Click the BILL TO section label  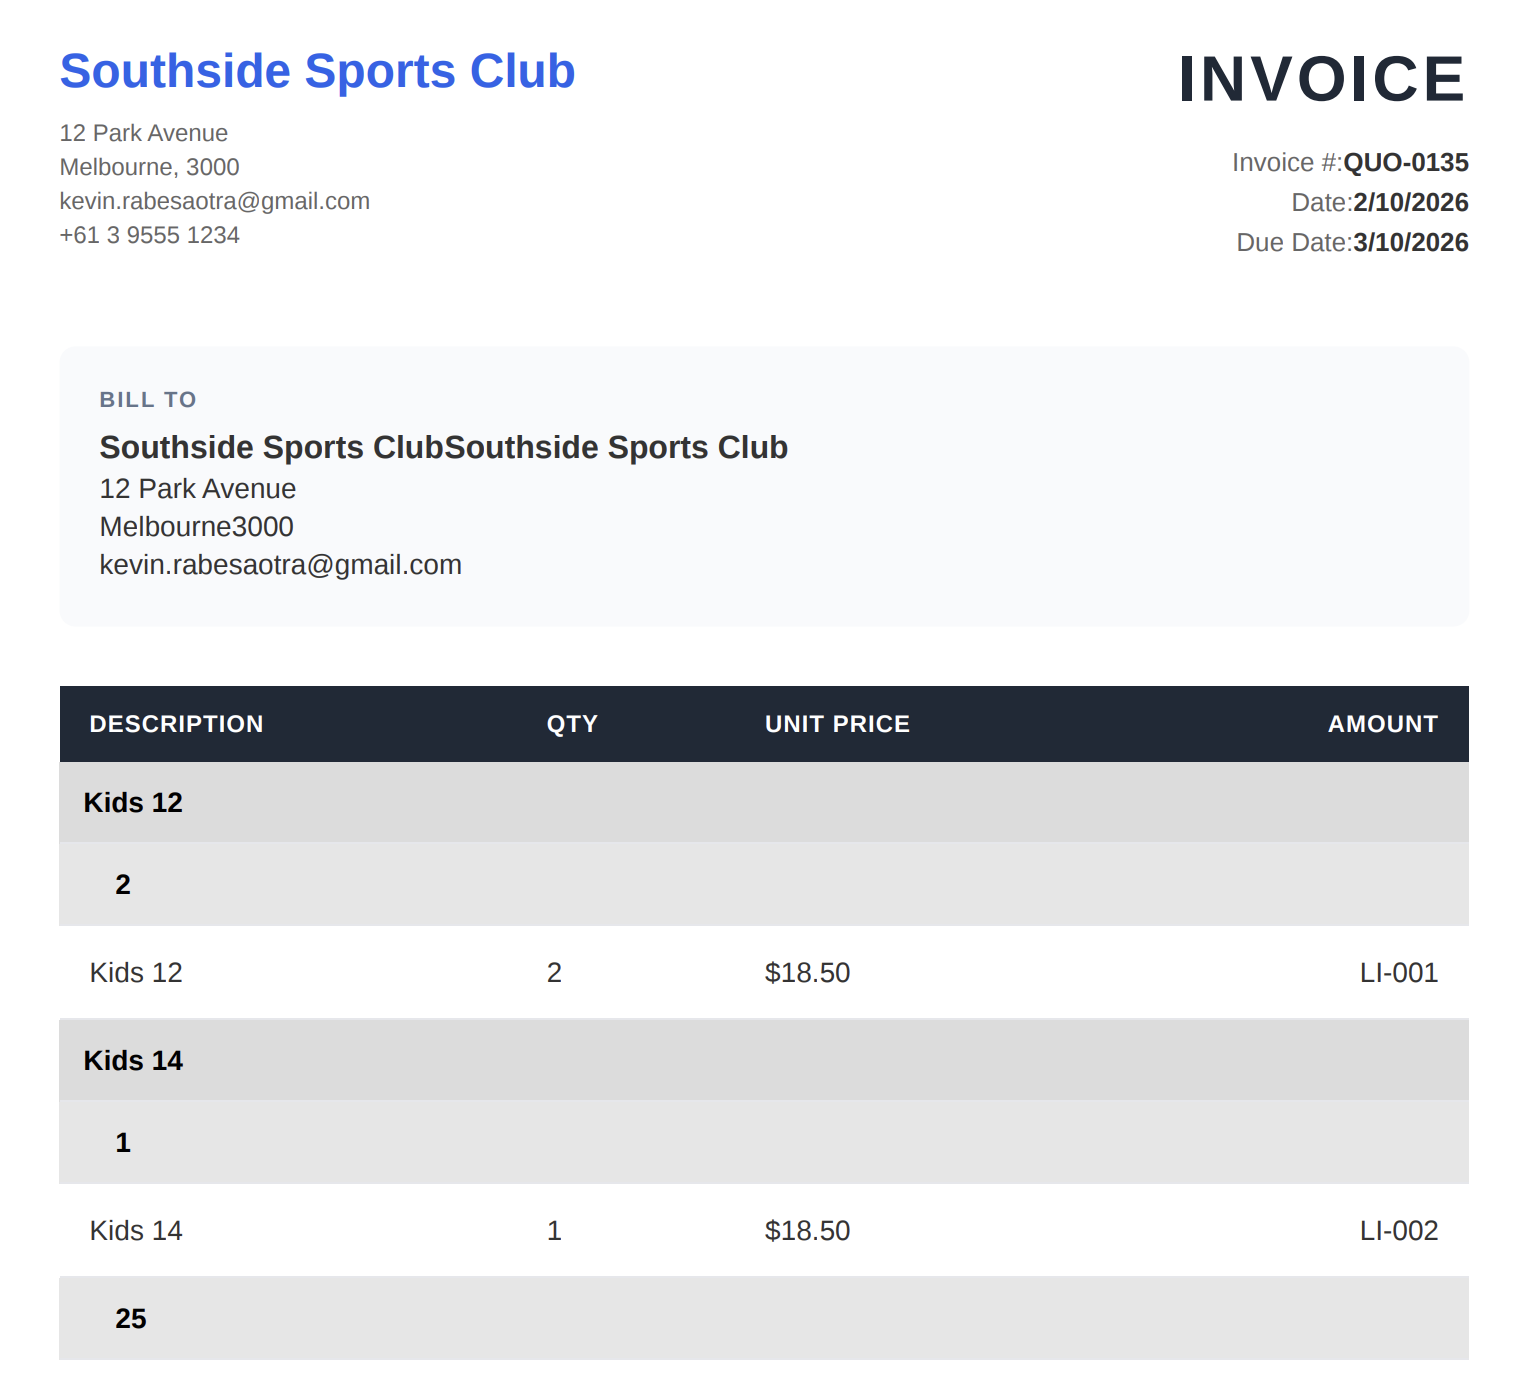(x=148, y=400)
